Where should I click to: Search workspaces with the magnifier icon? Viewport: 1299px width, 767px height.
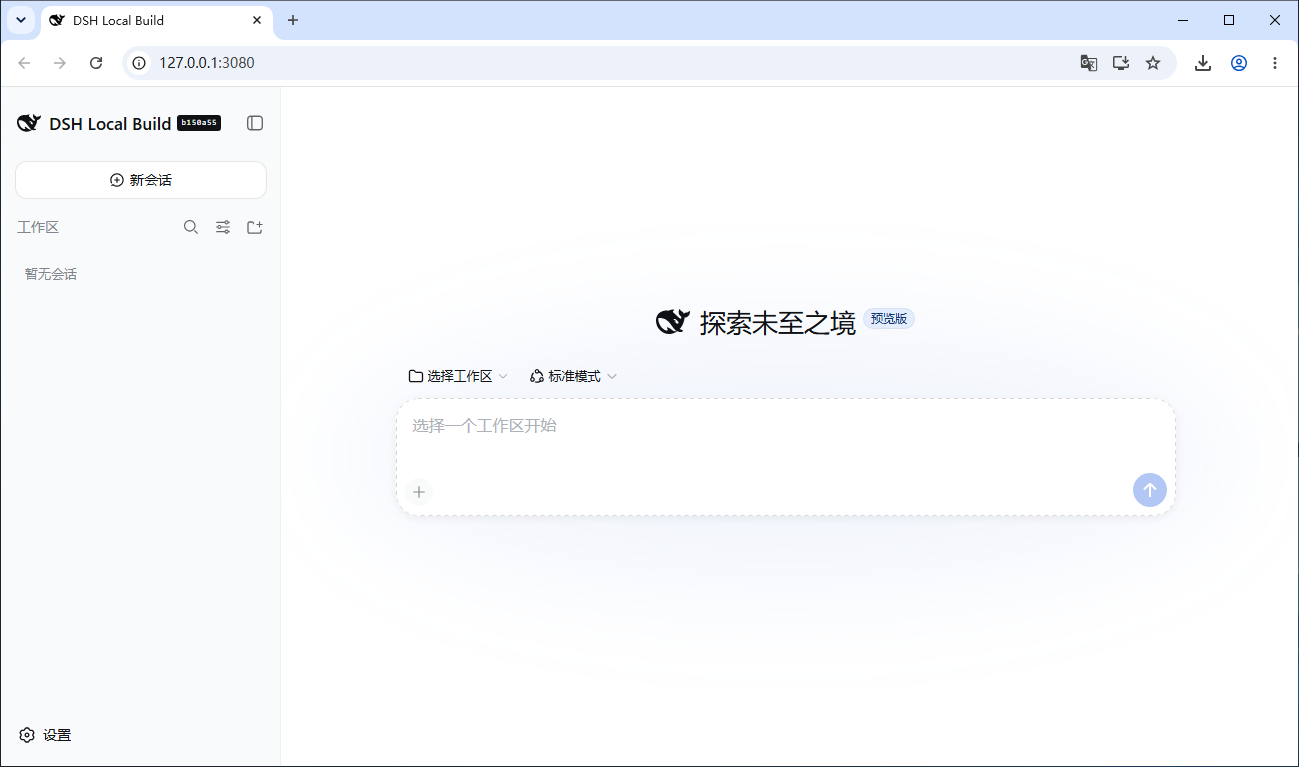point(191,227)
